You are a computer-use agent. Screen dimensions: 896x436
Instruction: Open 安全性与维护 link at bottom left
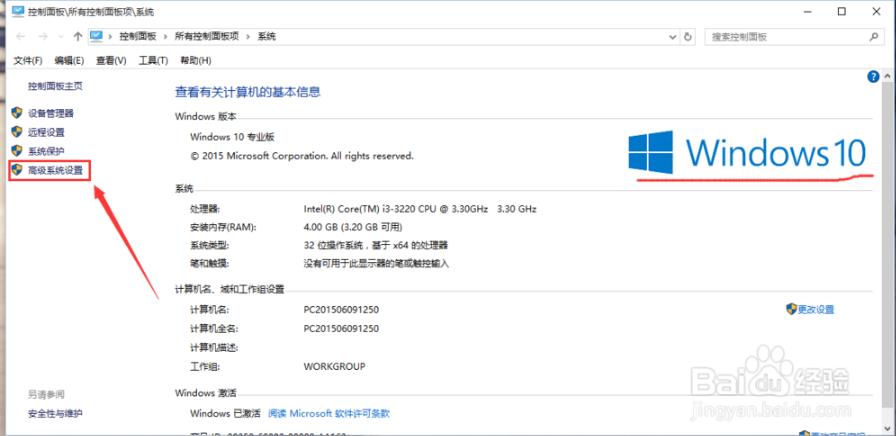55,414
